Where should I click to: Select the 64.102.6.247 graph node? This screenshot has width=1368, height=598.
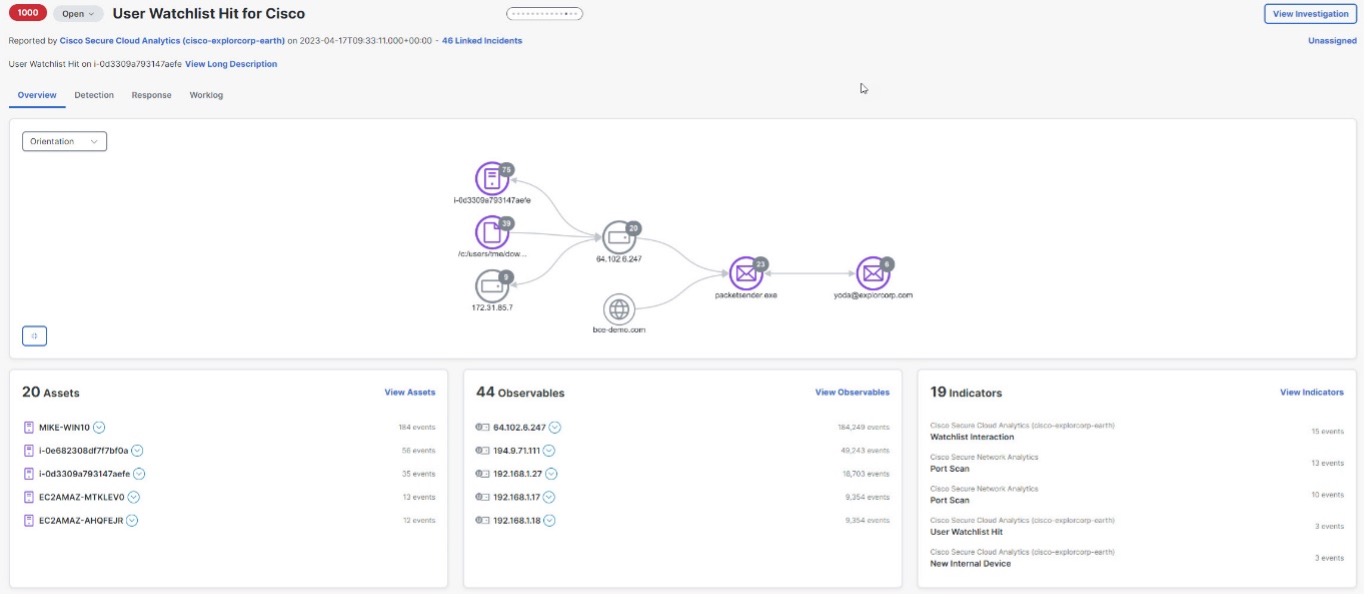(618, 238)
